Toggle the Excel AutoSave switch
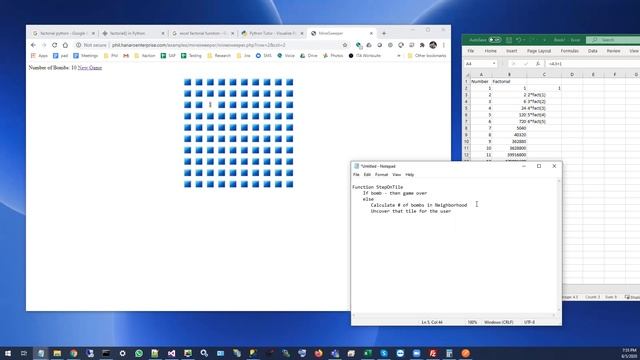The width and height of the screenshot is (640, 360). point(495,40)
